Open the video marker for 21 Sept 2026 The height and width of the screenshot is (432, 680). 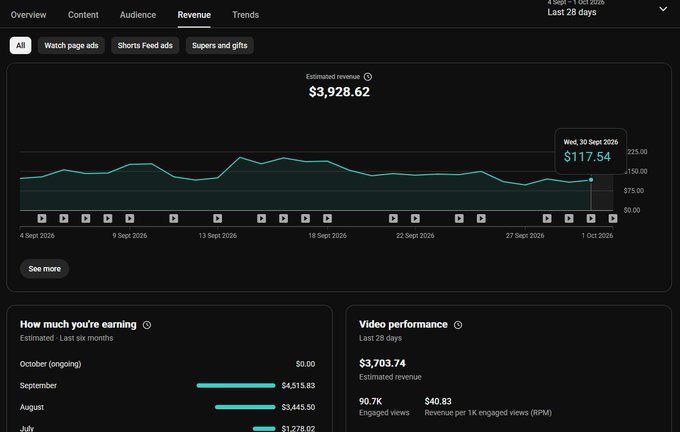click(393, 218)
